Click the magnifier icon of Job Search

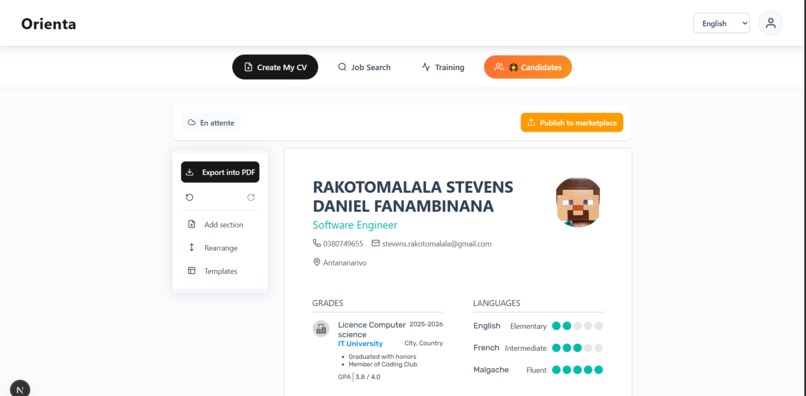click(342, 67)
